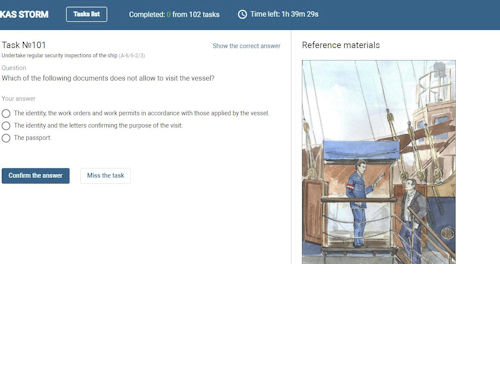The height and width of the screenshot is (375, 500).
Task: Select The passport radio button
Action: pyautogui.click(x=6, y=138)
